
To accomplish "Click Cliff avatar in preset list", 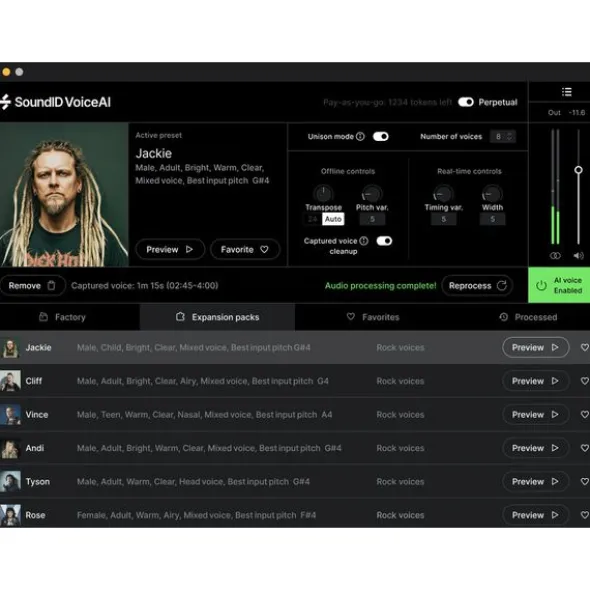I will pyautogui.click(x=10, y=381).
